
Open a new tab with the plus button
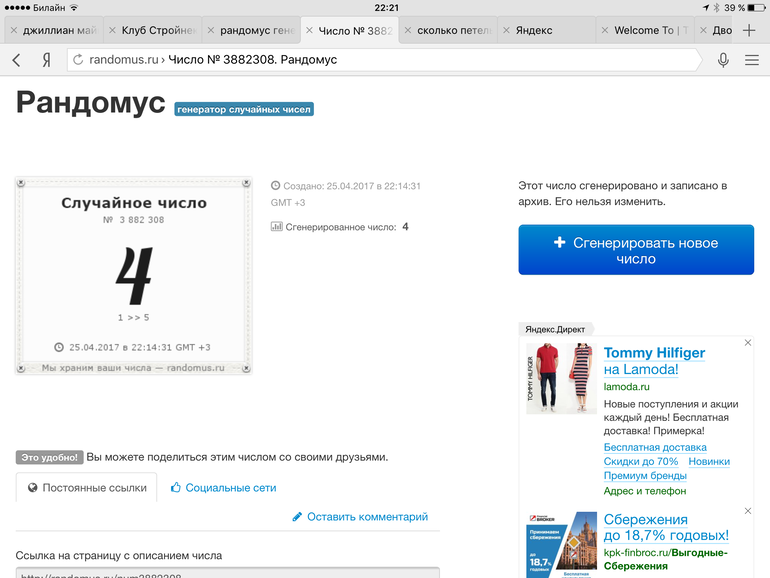coord(749,30)
